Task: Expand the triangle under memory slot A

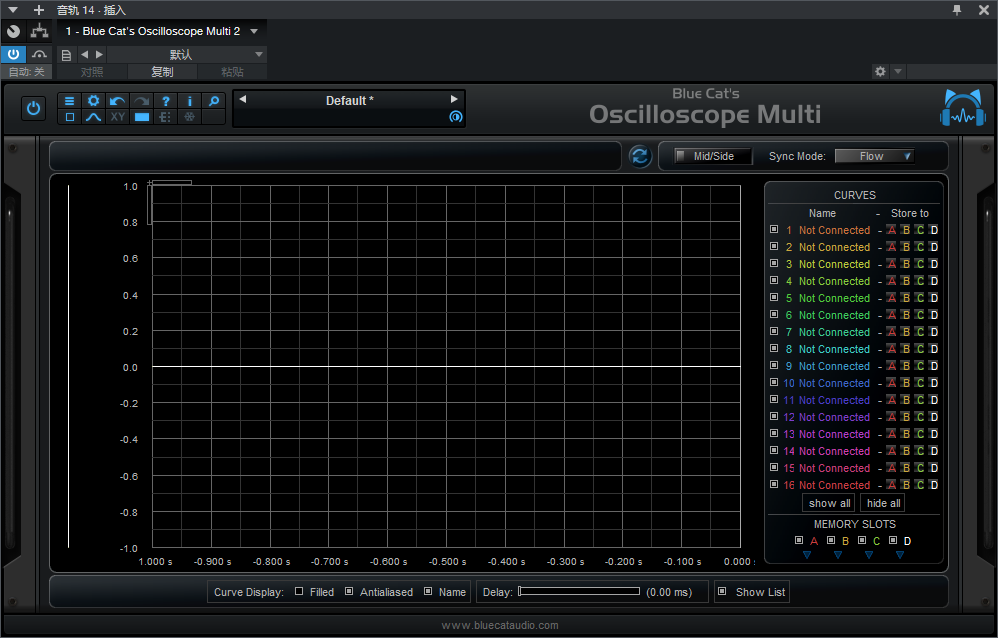Action: [x=807, y=555]
